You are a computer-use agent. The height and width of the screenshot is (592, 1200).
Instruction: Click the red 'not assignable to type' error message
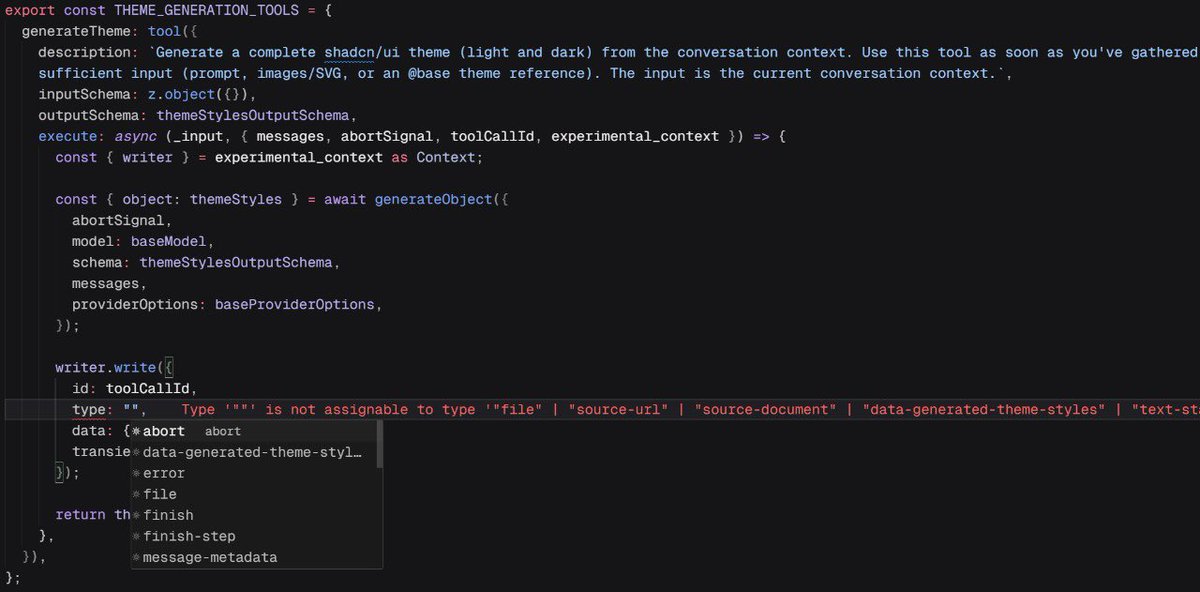(690, 409)
